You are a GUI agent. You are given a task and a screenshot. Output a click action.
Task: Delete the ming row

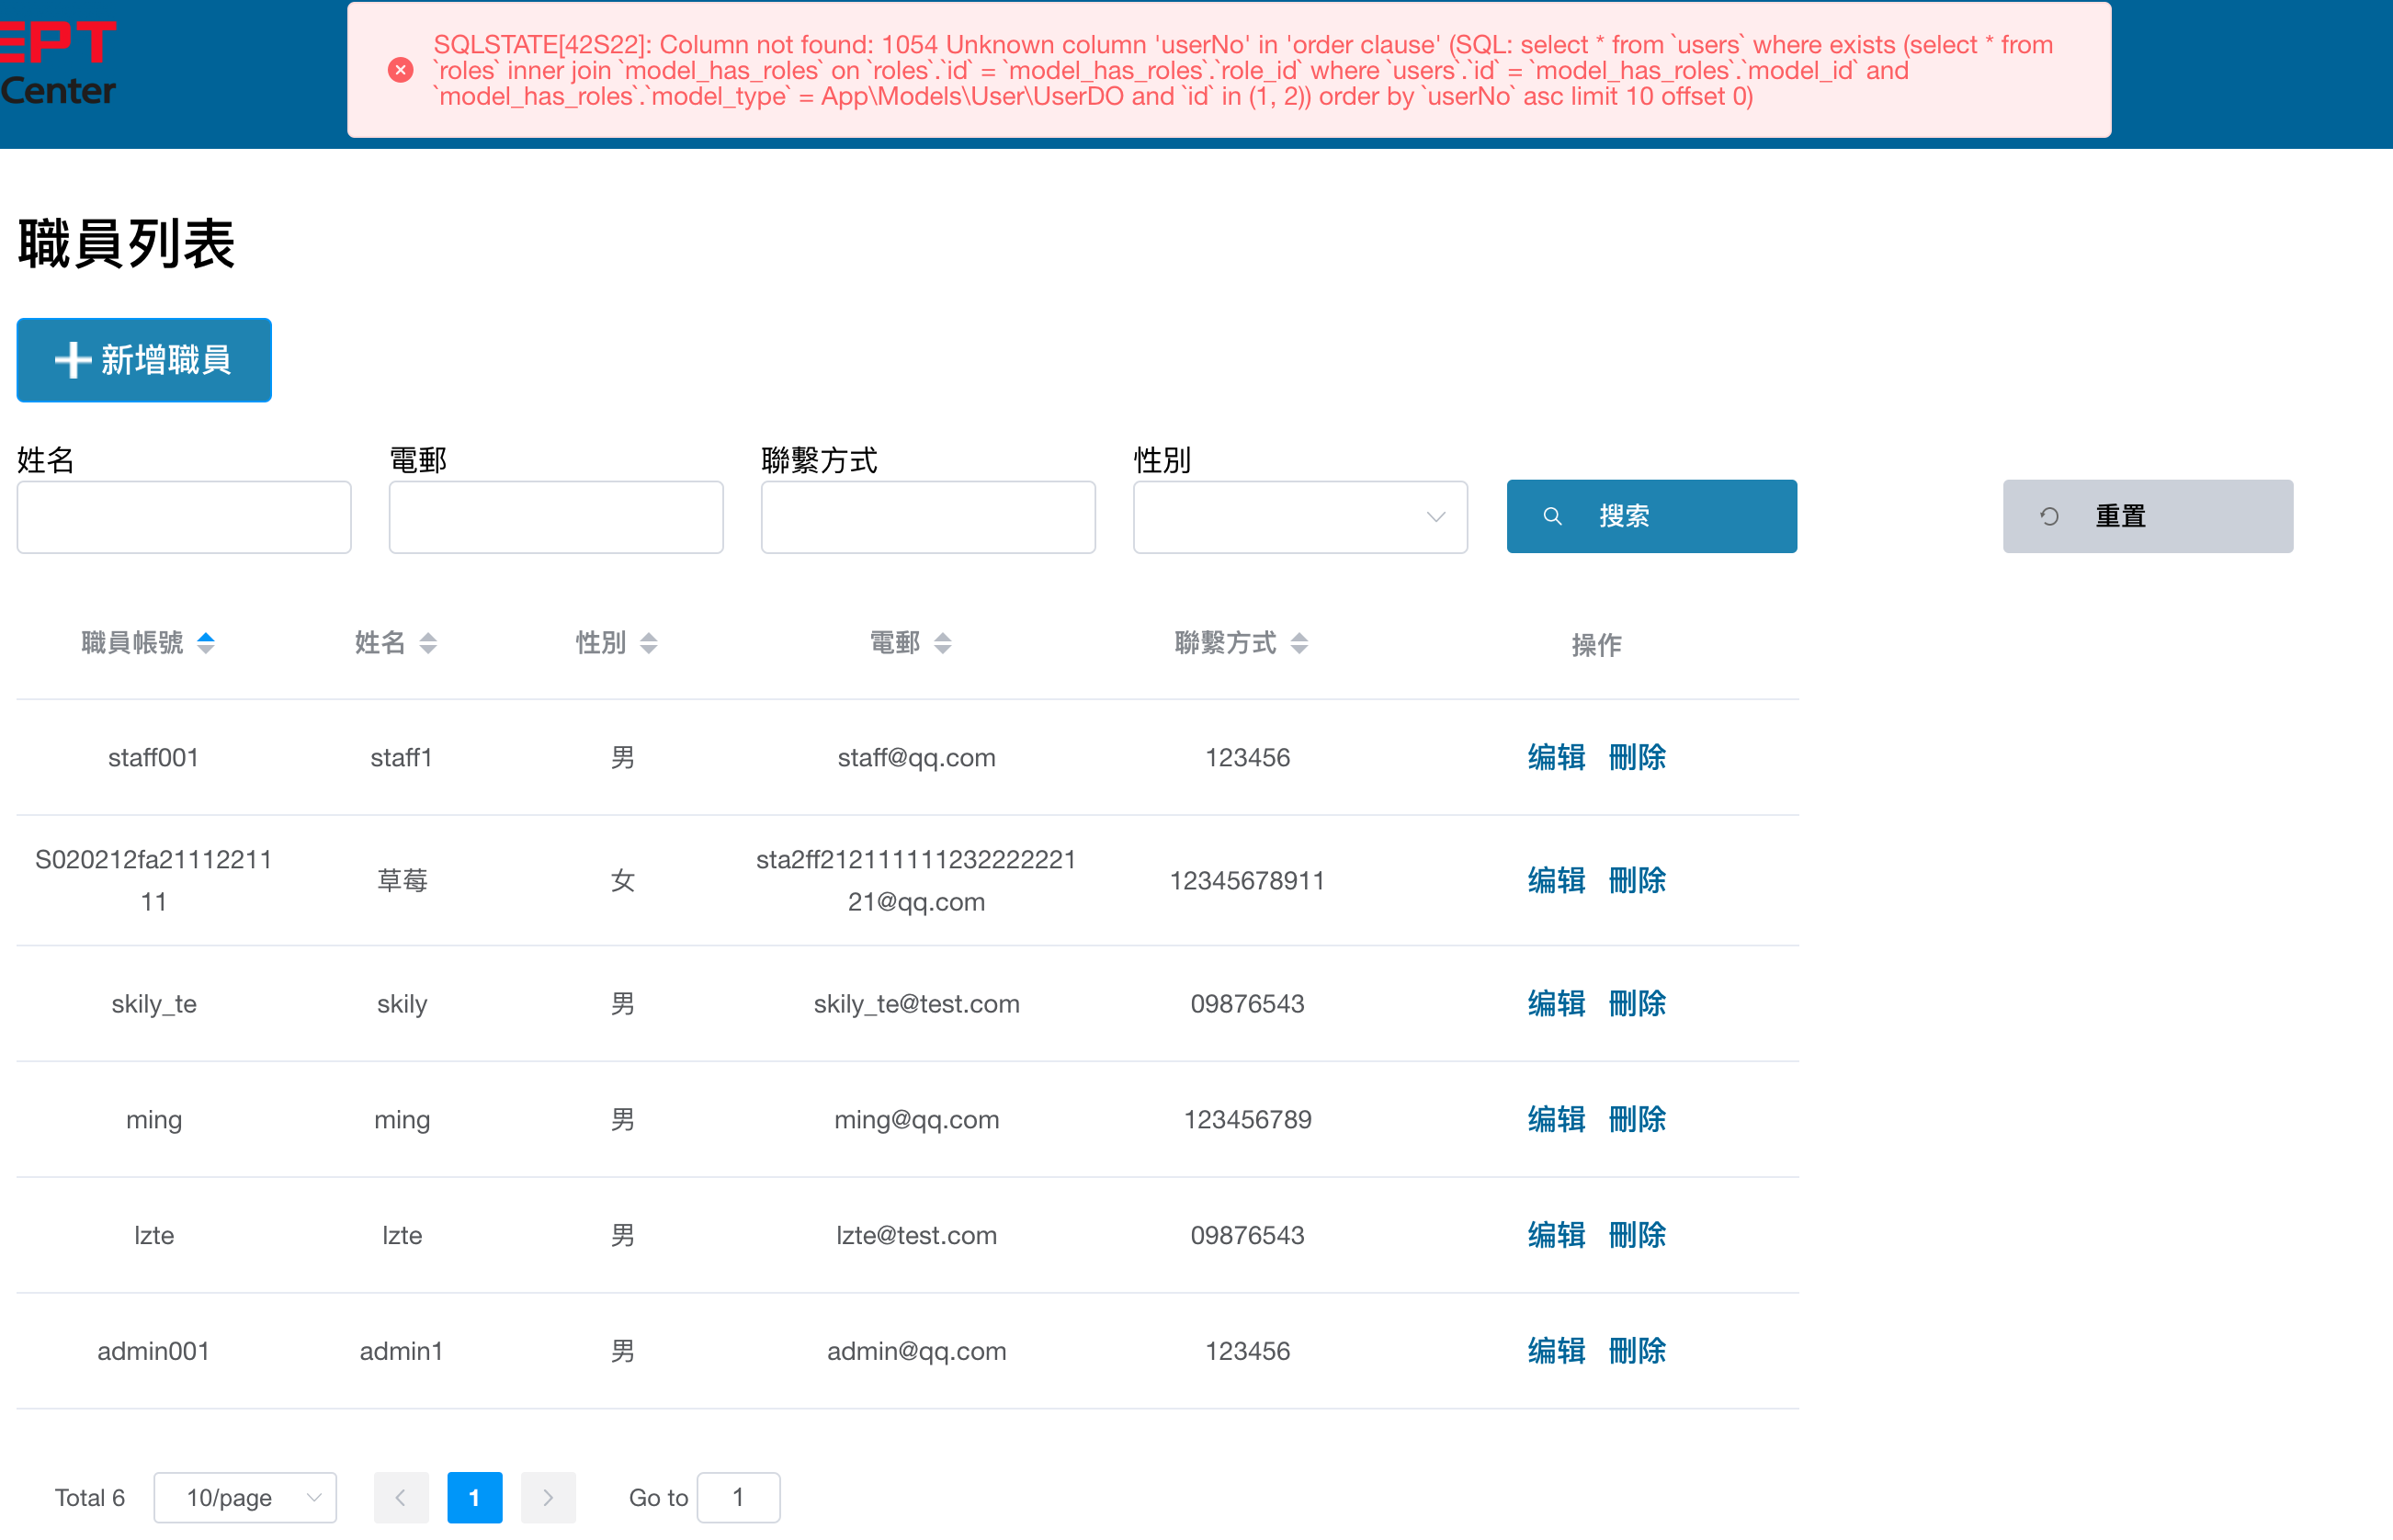pyautogui.click(x=1637, y=1119)
